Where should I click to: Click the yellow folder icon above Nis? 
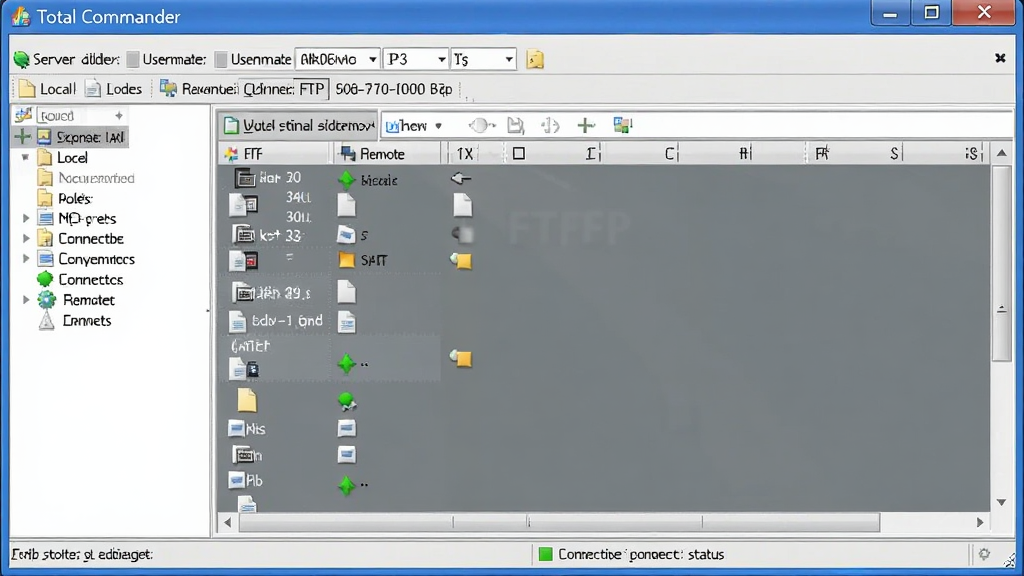(247, 400)
